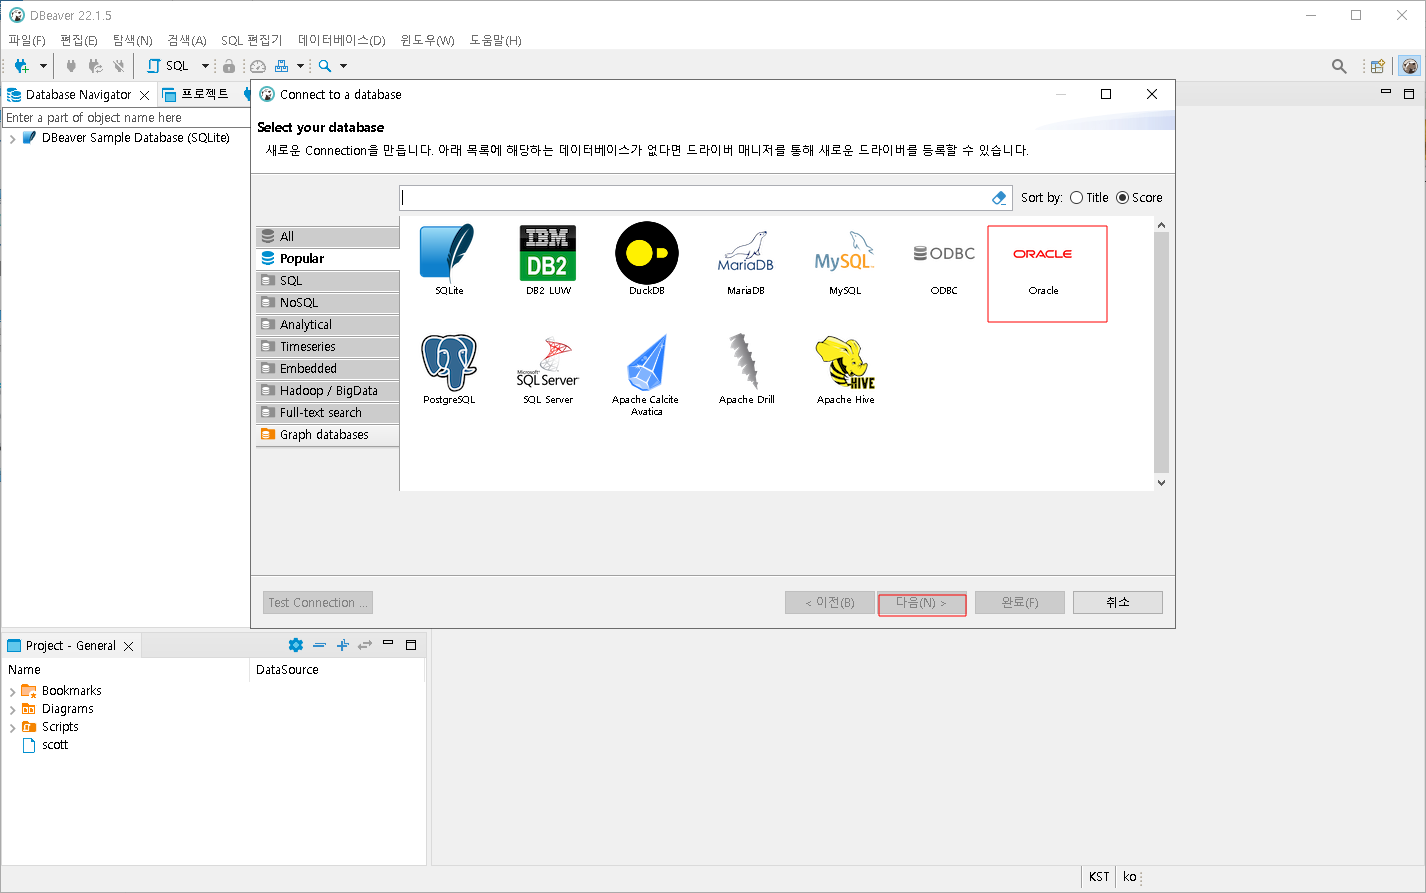The width and height of the screenshot is (1426, 893).
Task: Close the Database Navigator tab
Action: (144, 95)
